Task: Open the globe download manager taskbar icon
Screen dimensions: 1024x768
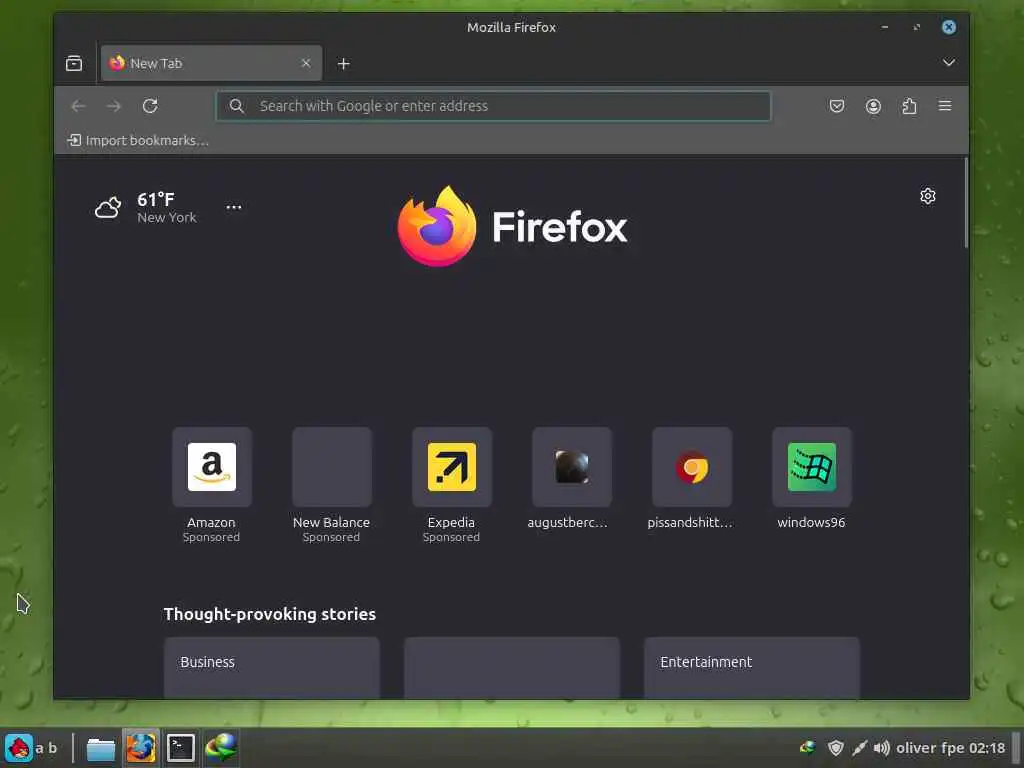Action: [221, 748]
